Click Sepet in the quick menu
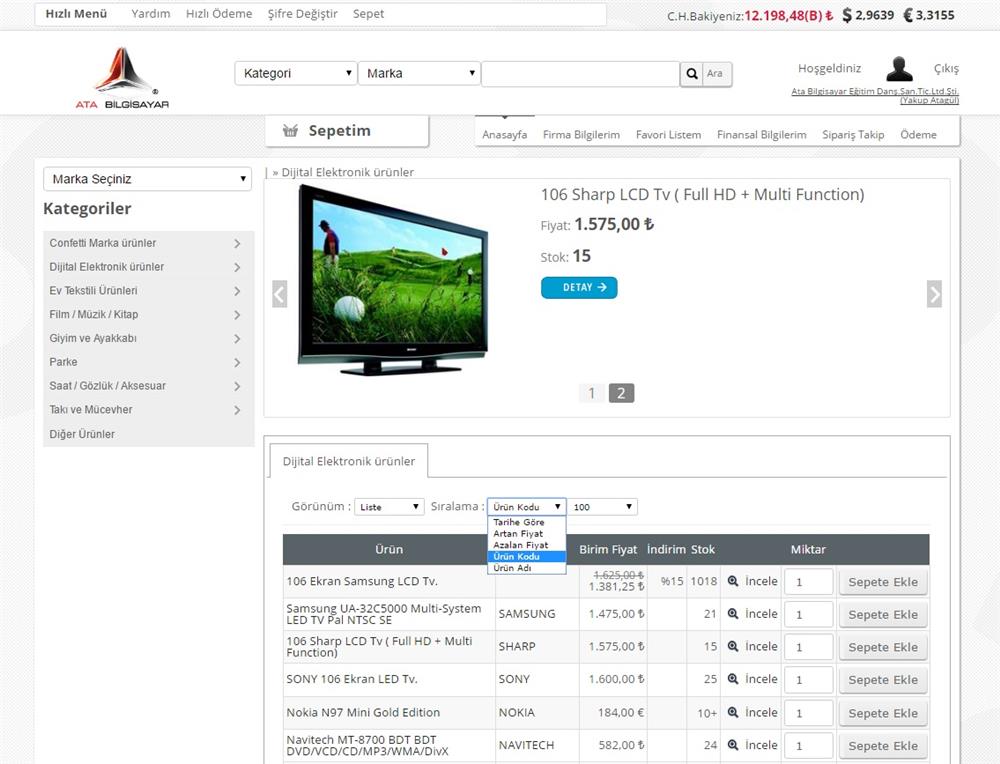Screen dimensions: 1000x764 (x=369, y=13)
